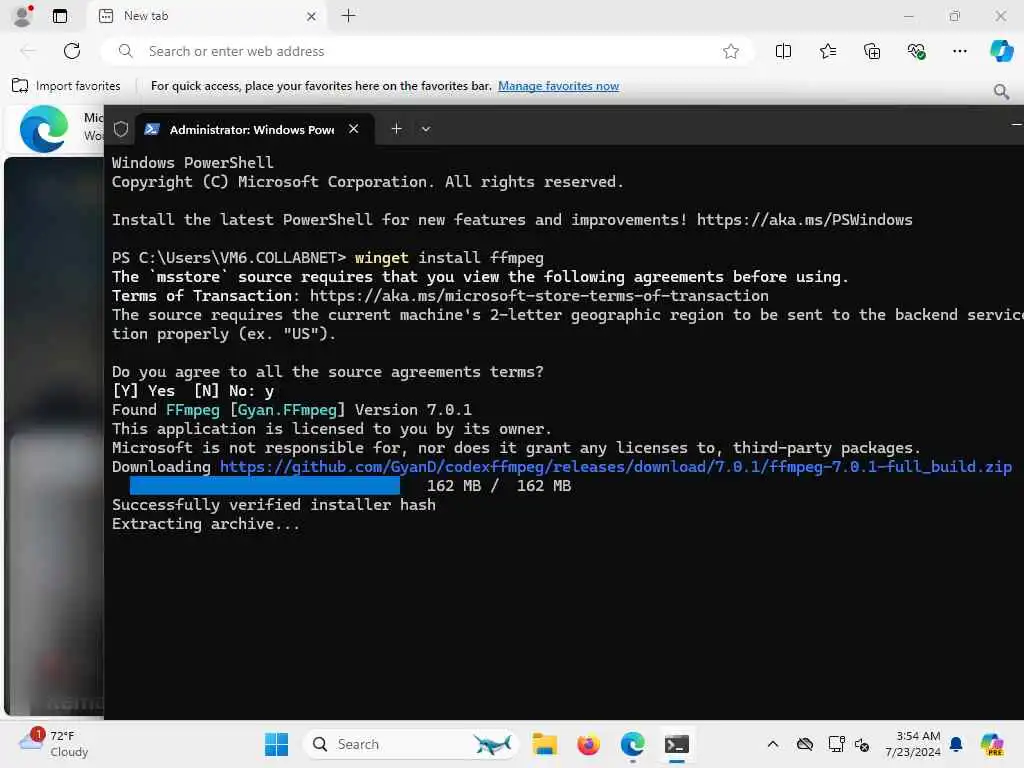The image size is (1024, 768).
Task: Open Edge split screen view
Action: coord(783,51)
